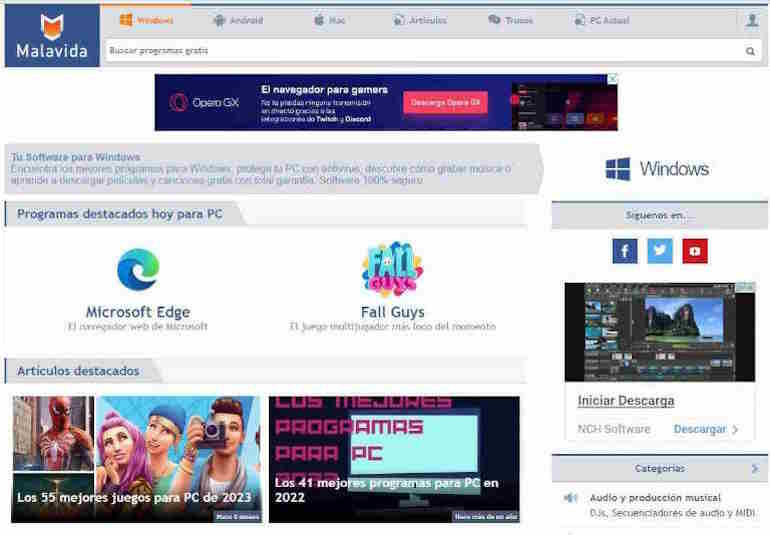The height and width of the screenshot is (535, 770).
Task: Click the 'Síguenos en...' header
Action: (660, 215)
